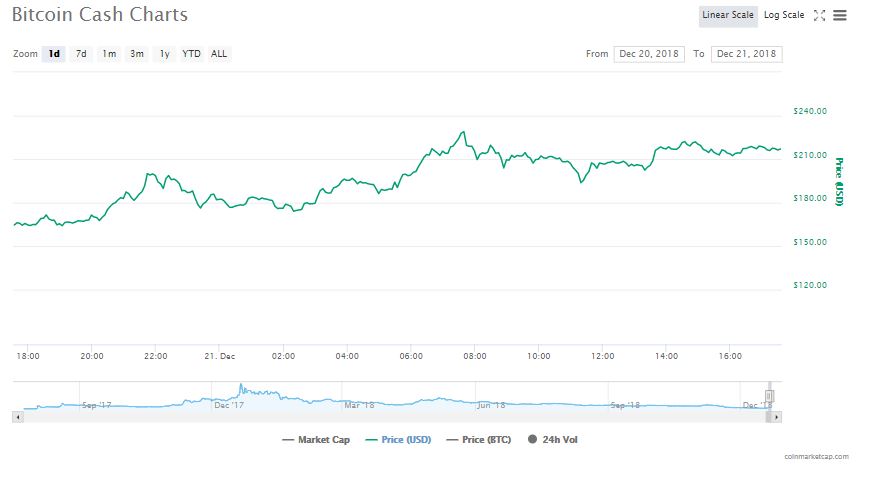Select the ALL zoom range
Screen dimensions: 877x482
click(219, 54)
